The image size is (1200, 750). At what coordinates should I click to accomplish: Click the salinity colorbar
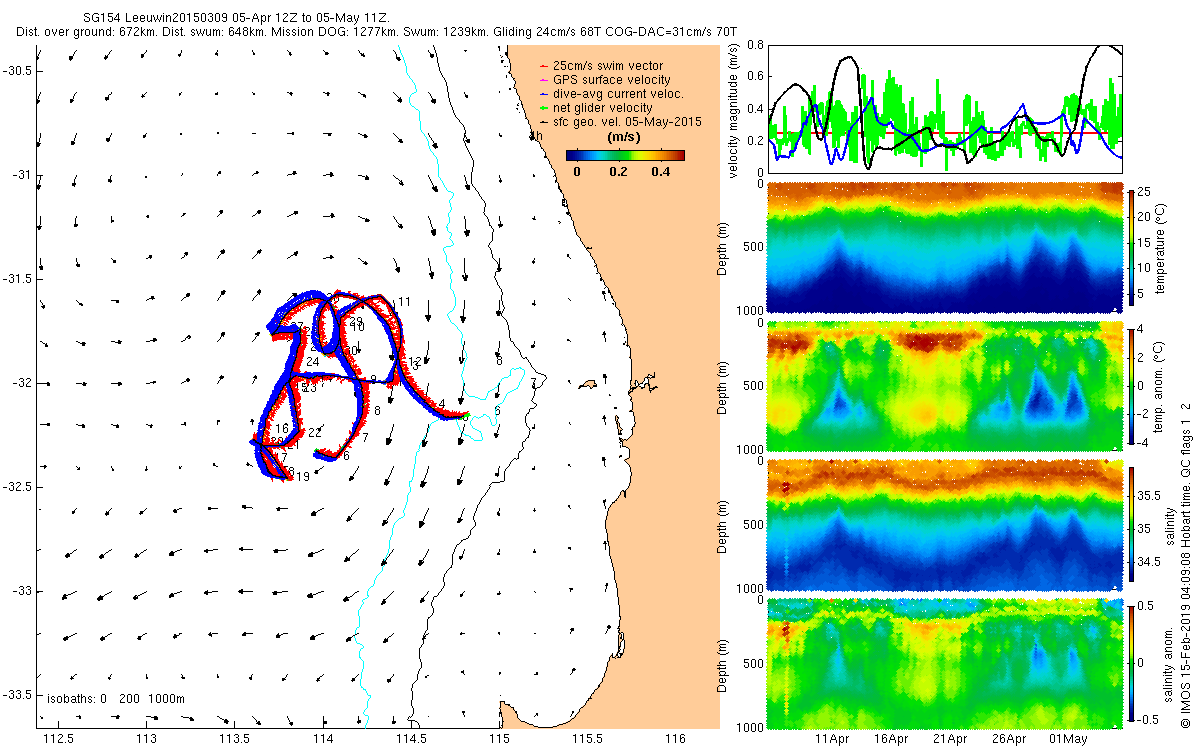click(1132, 524)
